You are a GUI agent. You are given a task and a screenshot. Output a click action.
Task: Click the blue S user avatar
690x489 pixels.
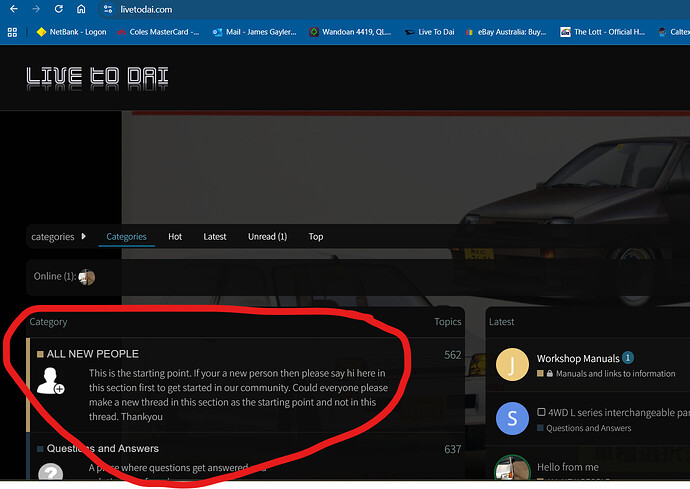click(512, 418)
